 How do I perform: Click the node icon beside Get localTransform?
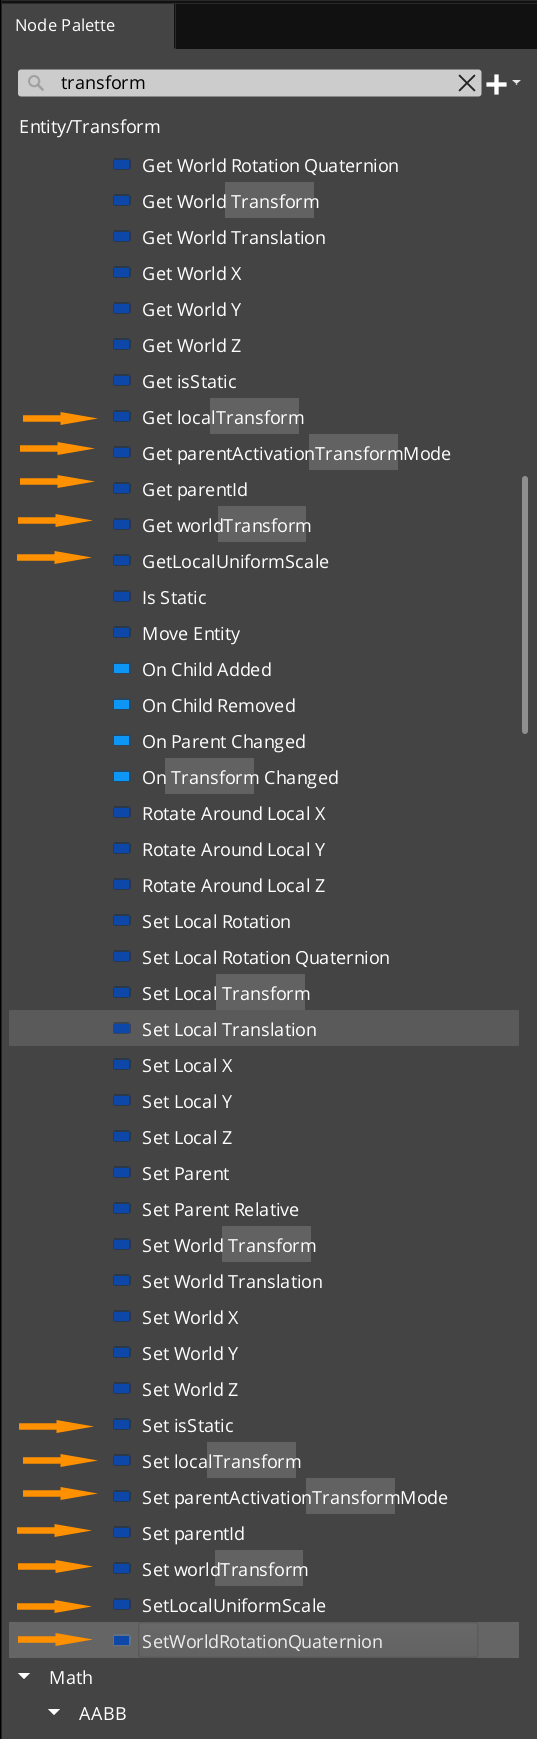[x=122, y=417]
